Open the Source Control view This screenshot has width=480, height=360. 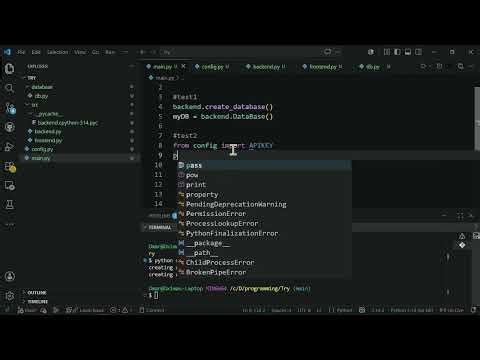[x=10, y=107]
